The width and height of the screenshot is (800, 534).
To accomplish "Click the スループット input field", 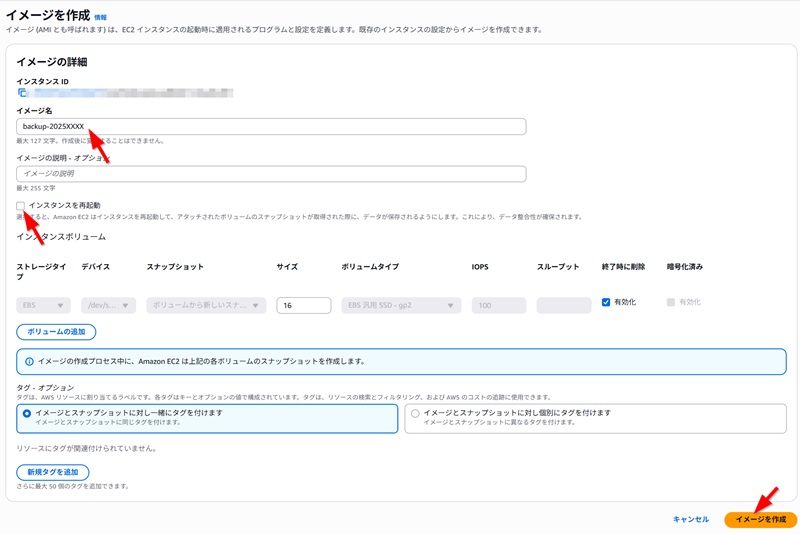I will (x=563, y=306).
